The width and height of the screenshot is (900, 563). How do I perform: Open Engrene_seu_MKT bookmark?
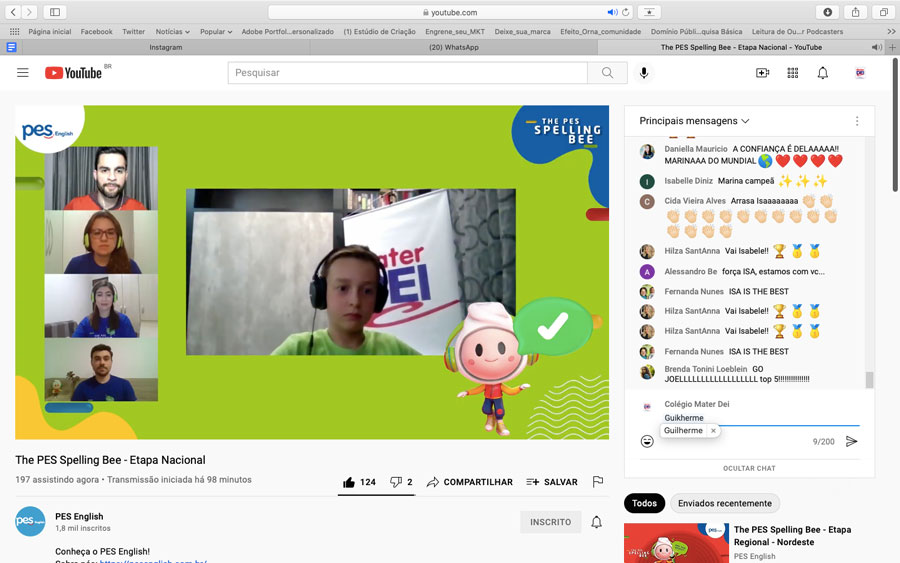pyautogui.click(x=455, y=32)
